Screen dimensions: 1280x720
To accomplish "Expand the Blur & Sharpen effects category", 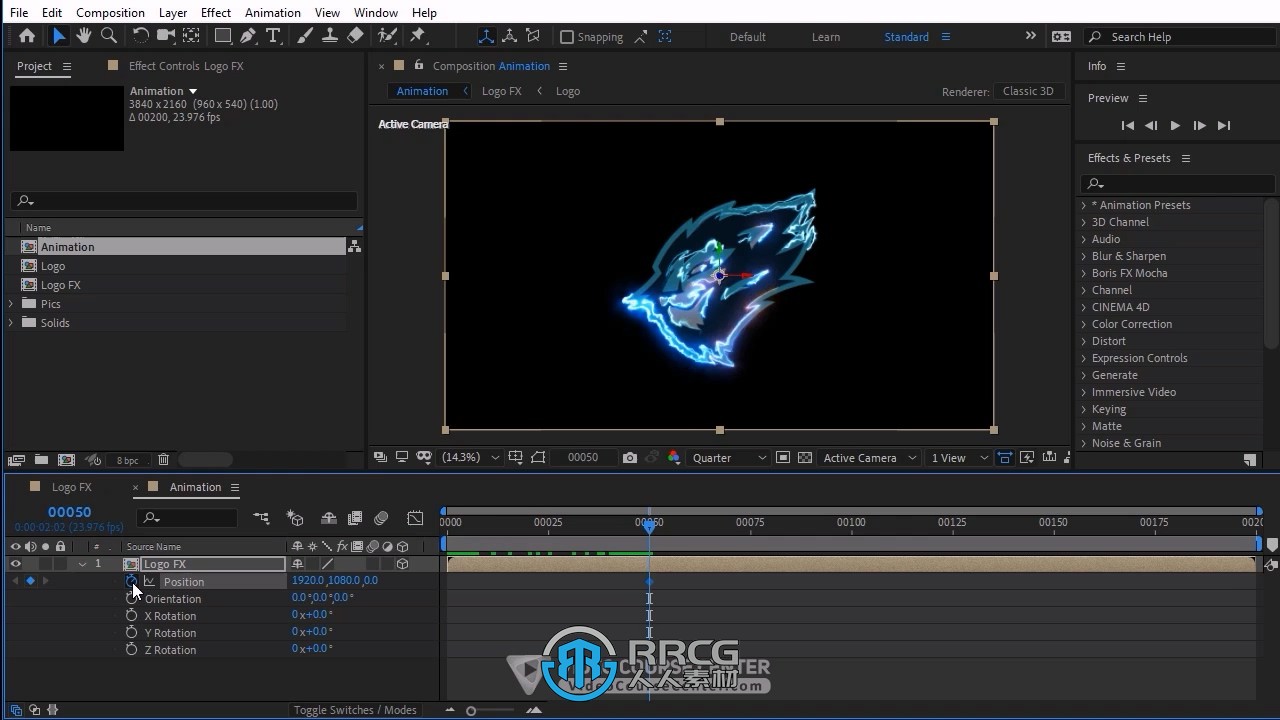I will pyautogui.click(x=1084, y=256).
